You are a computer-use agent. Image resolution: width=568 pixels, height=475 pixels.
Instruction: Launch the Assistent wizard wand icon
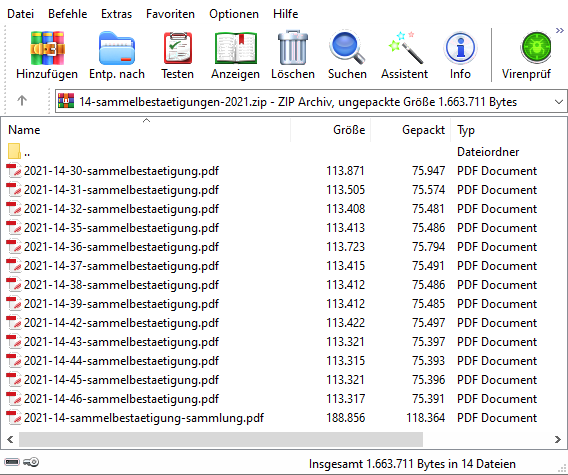click(404, 55)
